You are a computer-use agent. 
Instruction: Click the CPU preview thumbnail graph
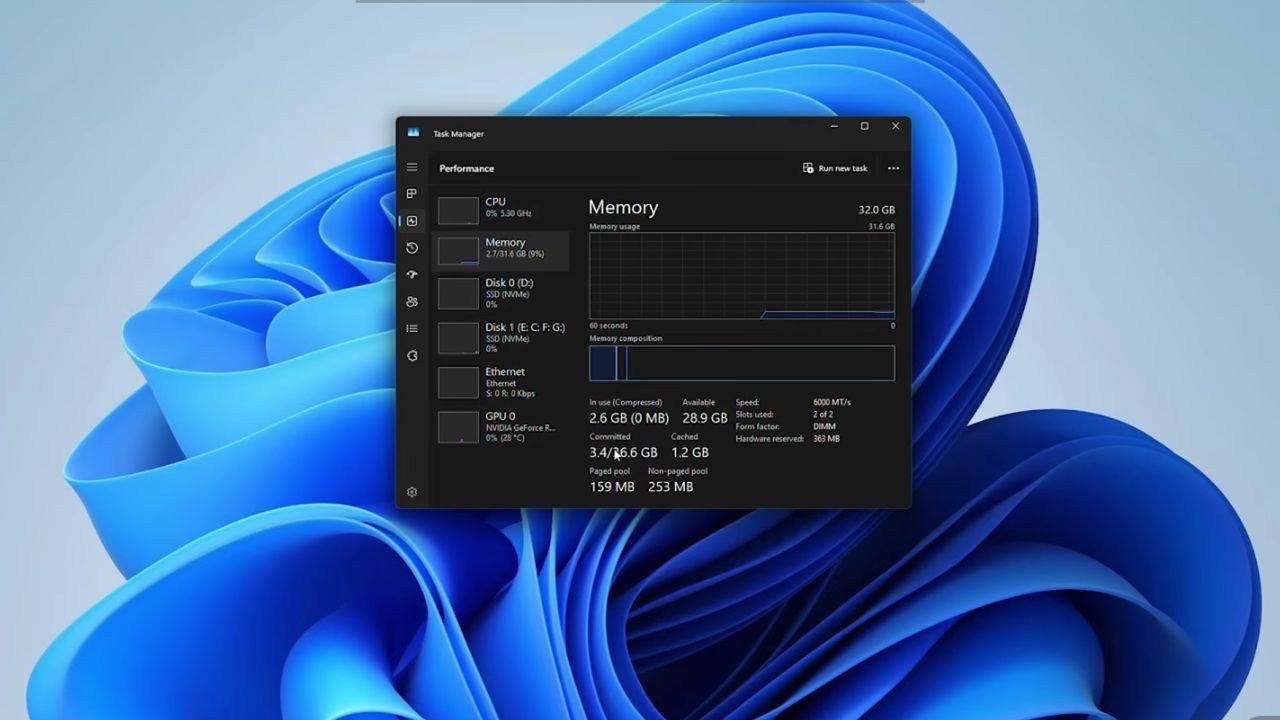(458, 209)
